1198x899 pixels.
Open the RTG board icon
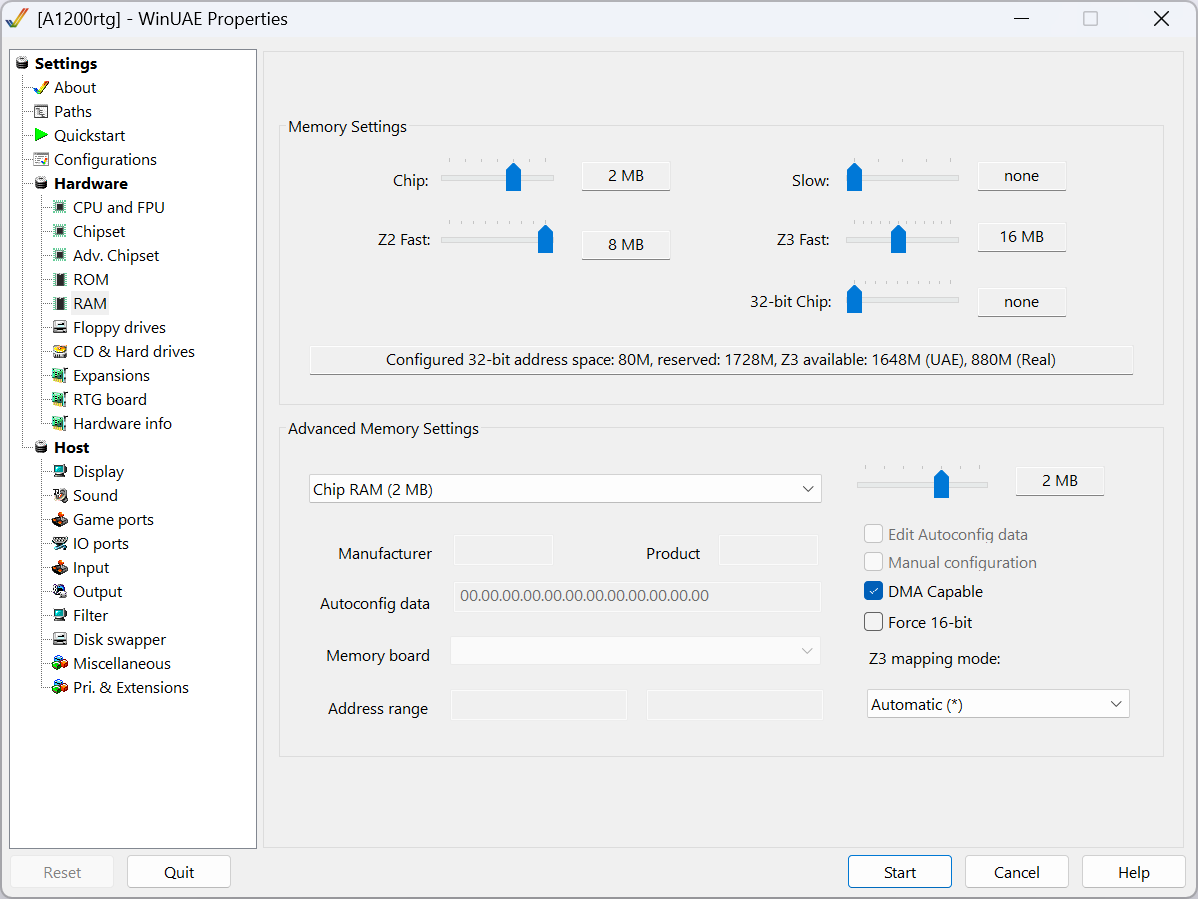[60, 399]
